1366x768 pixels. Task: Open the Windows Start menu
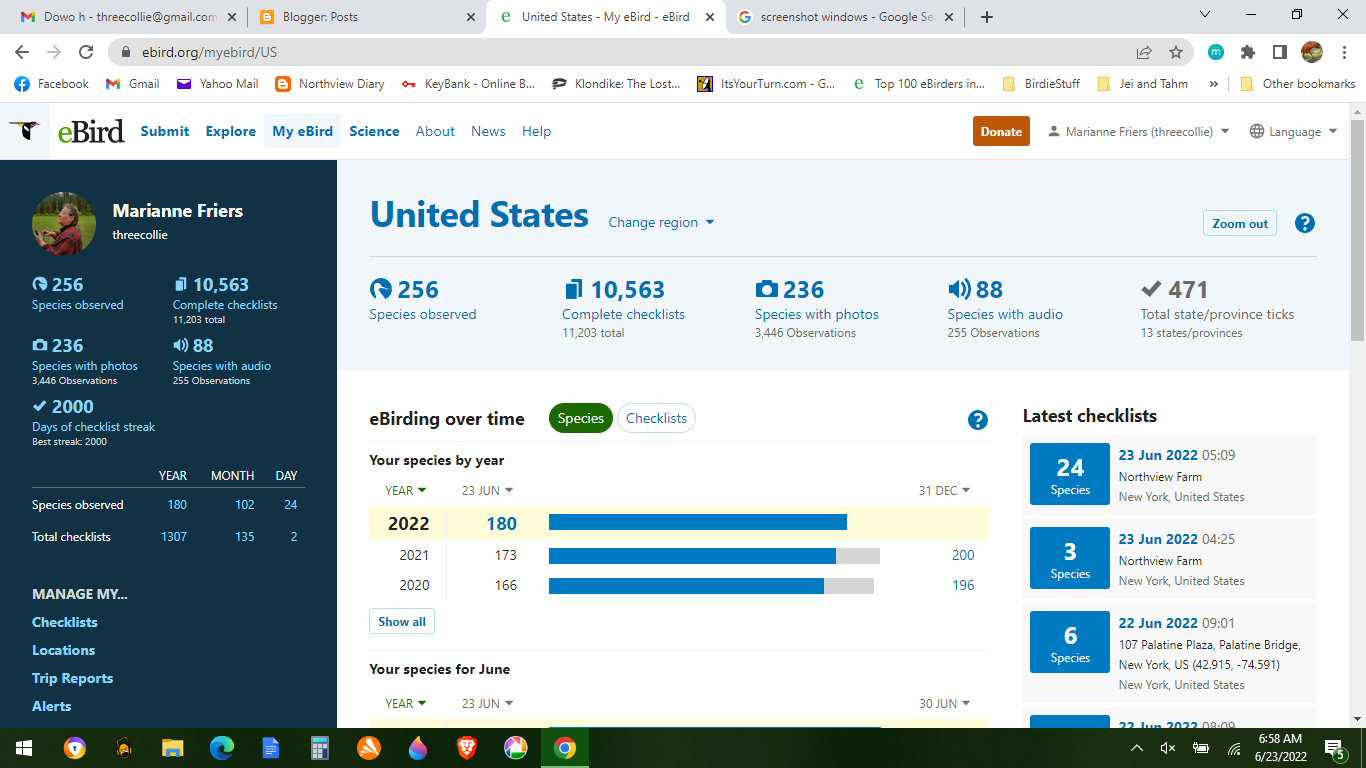tap(24, 747)
